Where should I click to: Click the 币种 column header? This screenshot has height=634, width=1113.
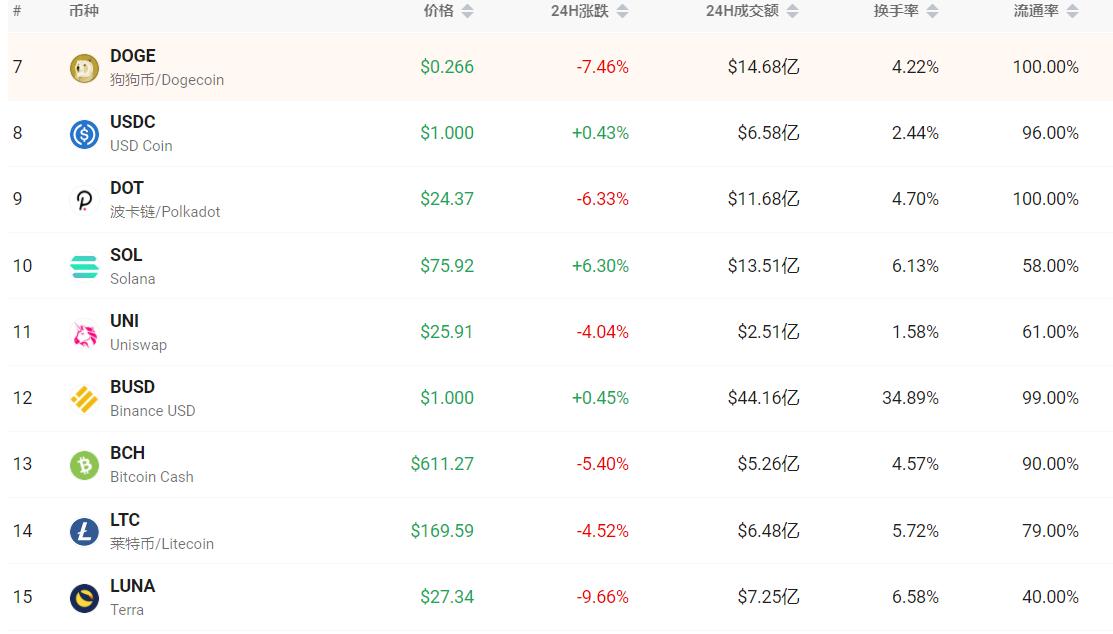[x=84, y=11]
